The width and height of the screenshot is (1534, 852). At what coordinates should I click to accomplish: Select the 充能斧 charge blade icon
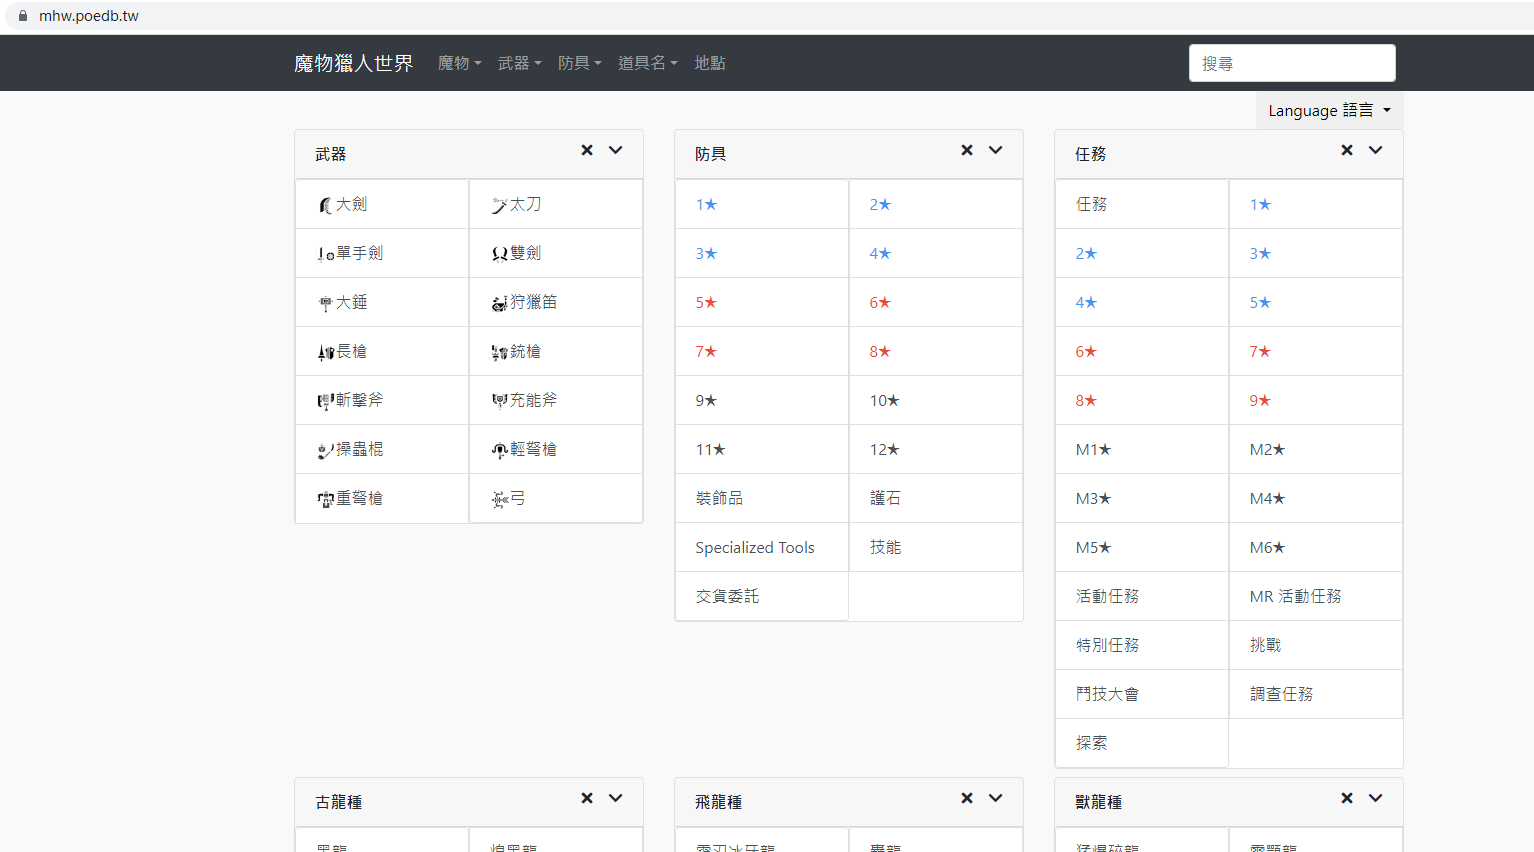[499, 401]
